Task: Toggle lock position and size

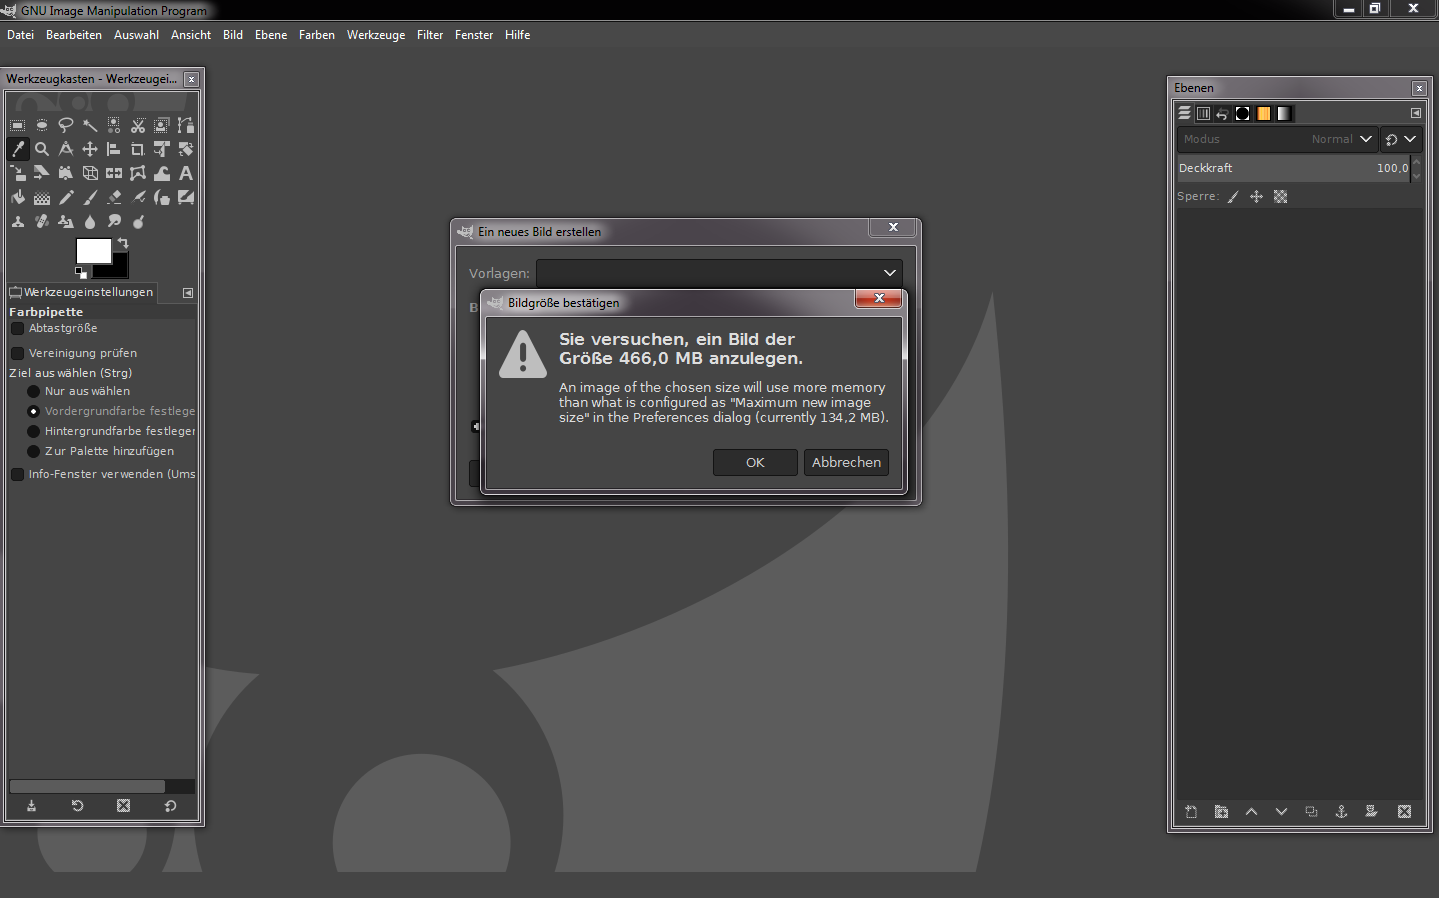Action: pos(1256,197)
